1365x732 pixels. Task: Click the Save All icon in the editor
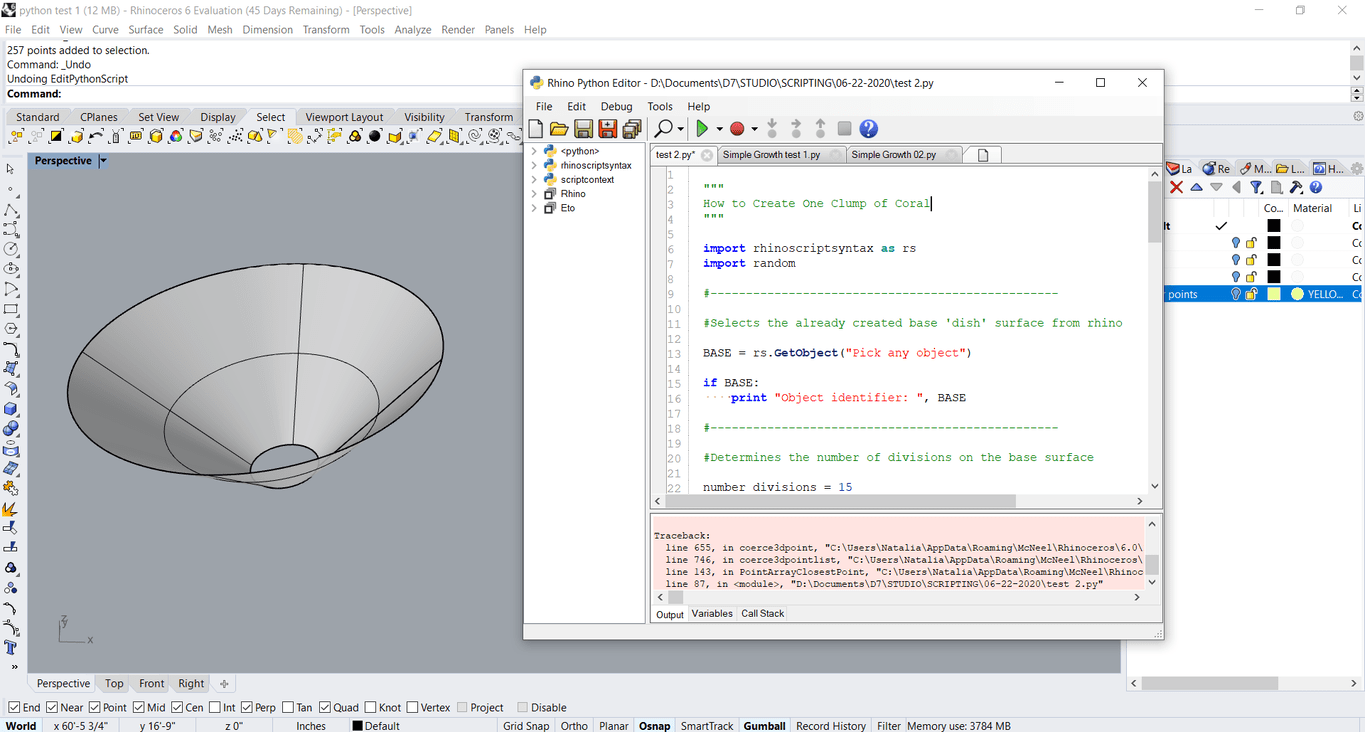(x=631, y=129)
